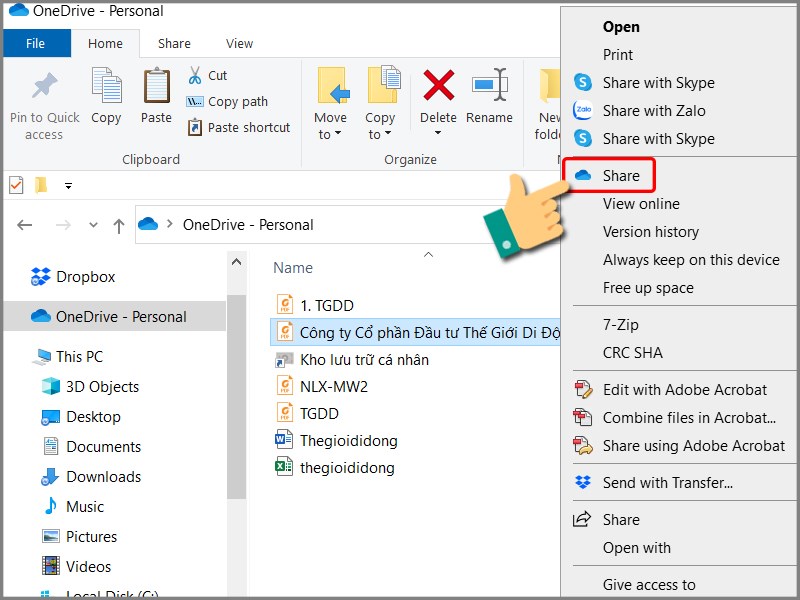Select Version history menu entry
The width and height of the screenshot is (800, 600).
pos(651,232)
